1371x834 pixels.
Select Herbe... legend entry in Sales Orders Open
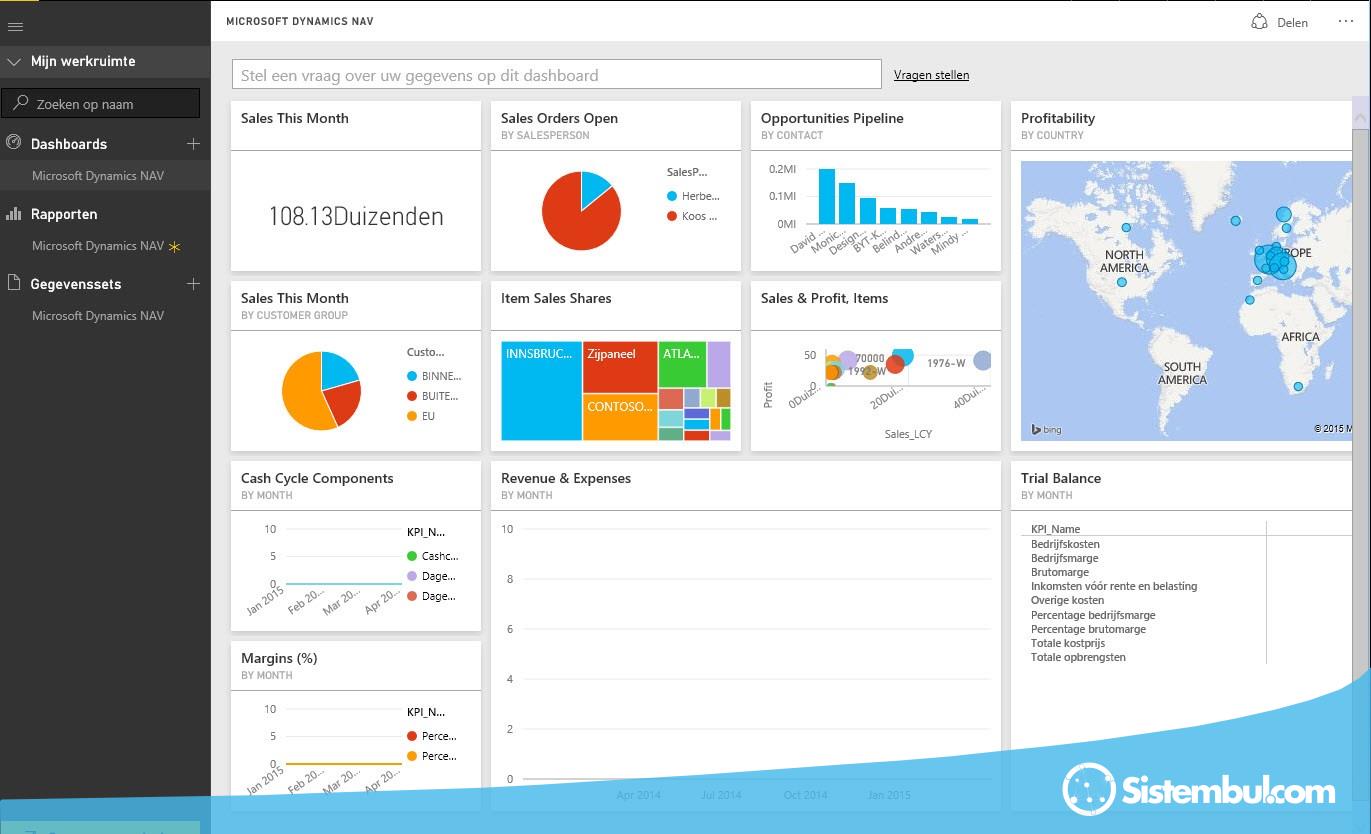[x=693, y=196]
